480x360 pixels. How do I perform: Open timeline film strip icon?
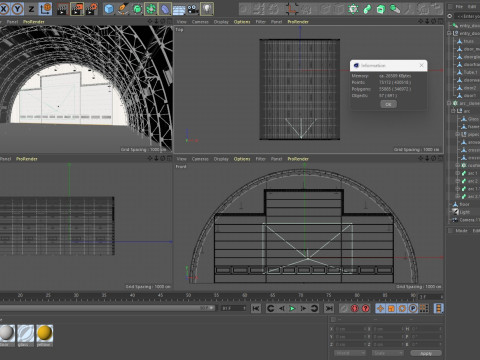click(439, 308)
